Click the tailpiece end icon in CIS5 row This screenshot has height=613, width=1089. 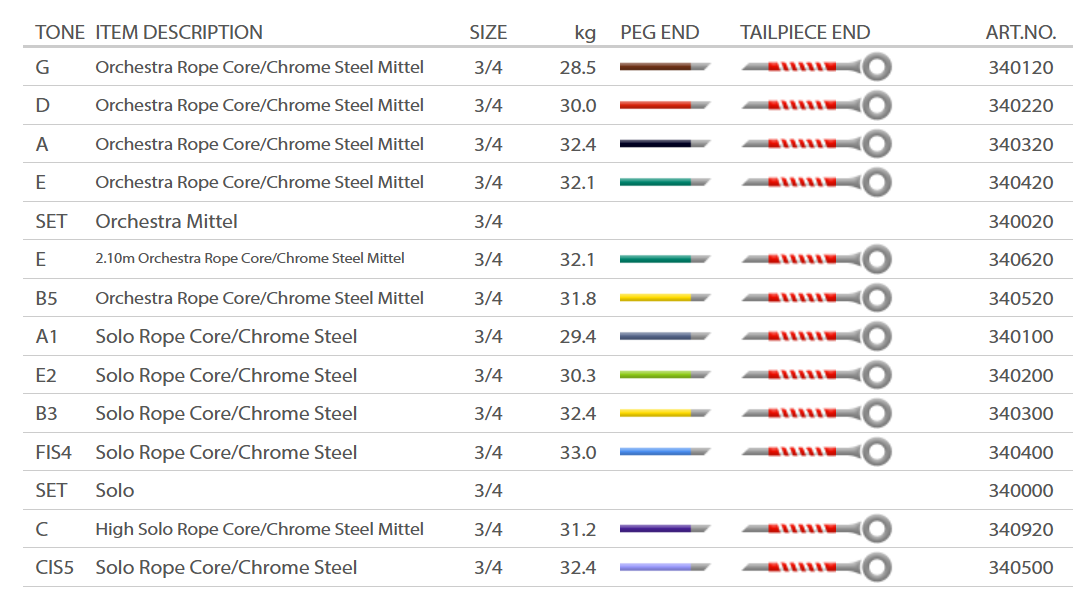coord(815,568)
